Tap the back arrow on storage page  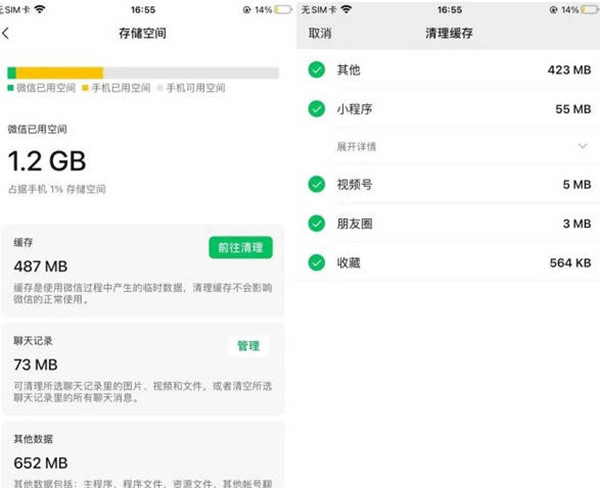pyautogui.click(x=5, y=33)
